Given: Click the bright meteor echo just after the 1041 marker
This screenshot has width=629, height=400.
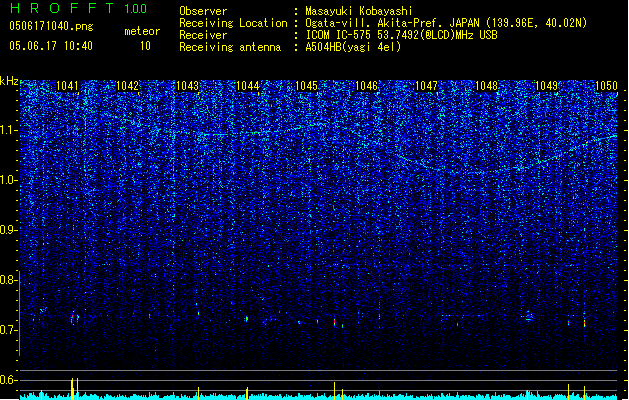Looking at the screenshot, I should click(x=73, y=318).
